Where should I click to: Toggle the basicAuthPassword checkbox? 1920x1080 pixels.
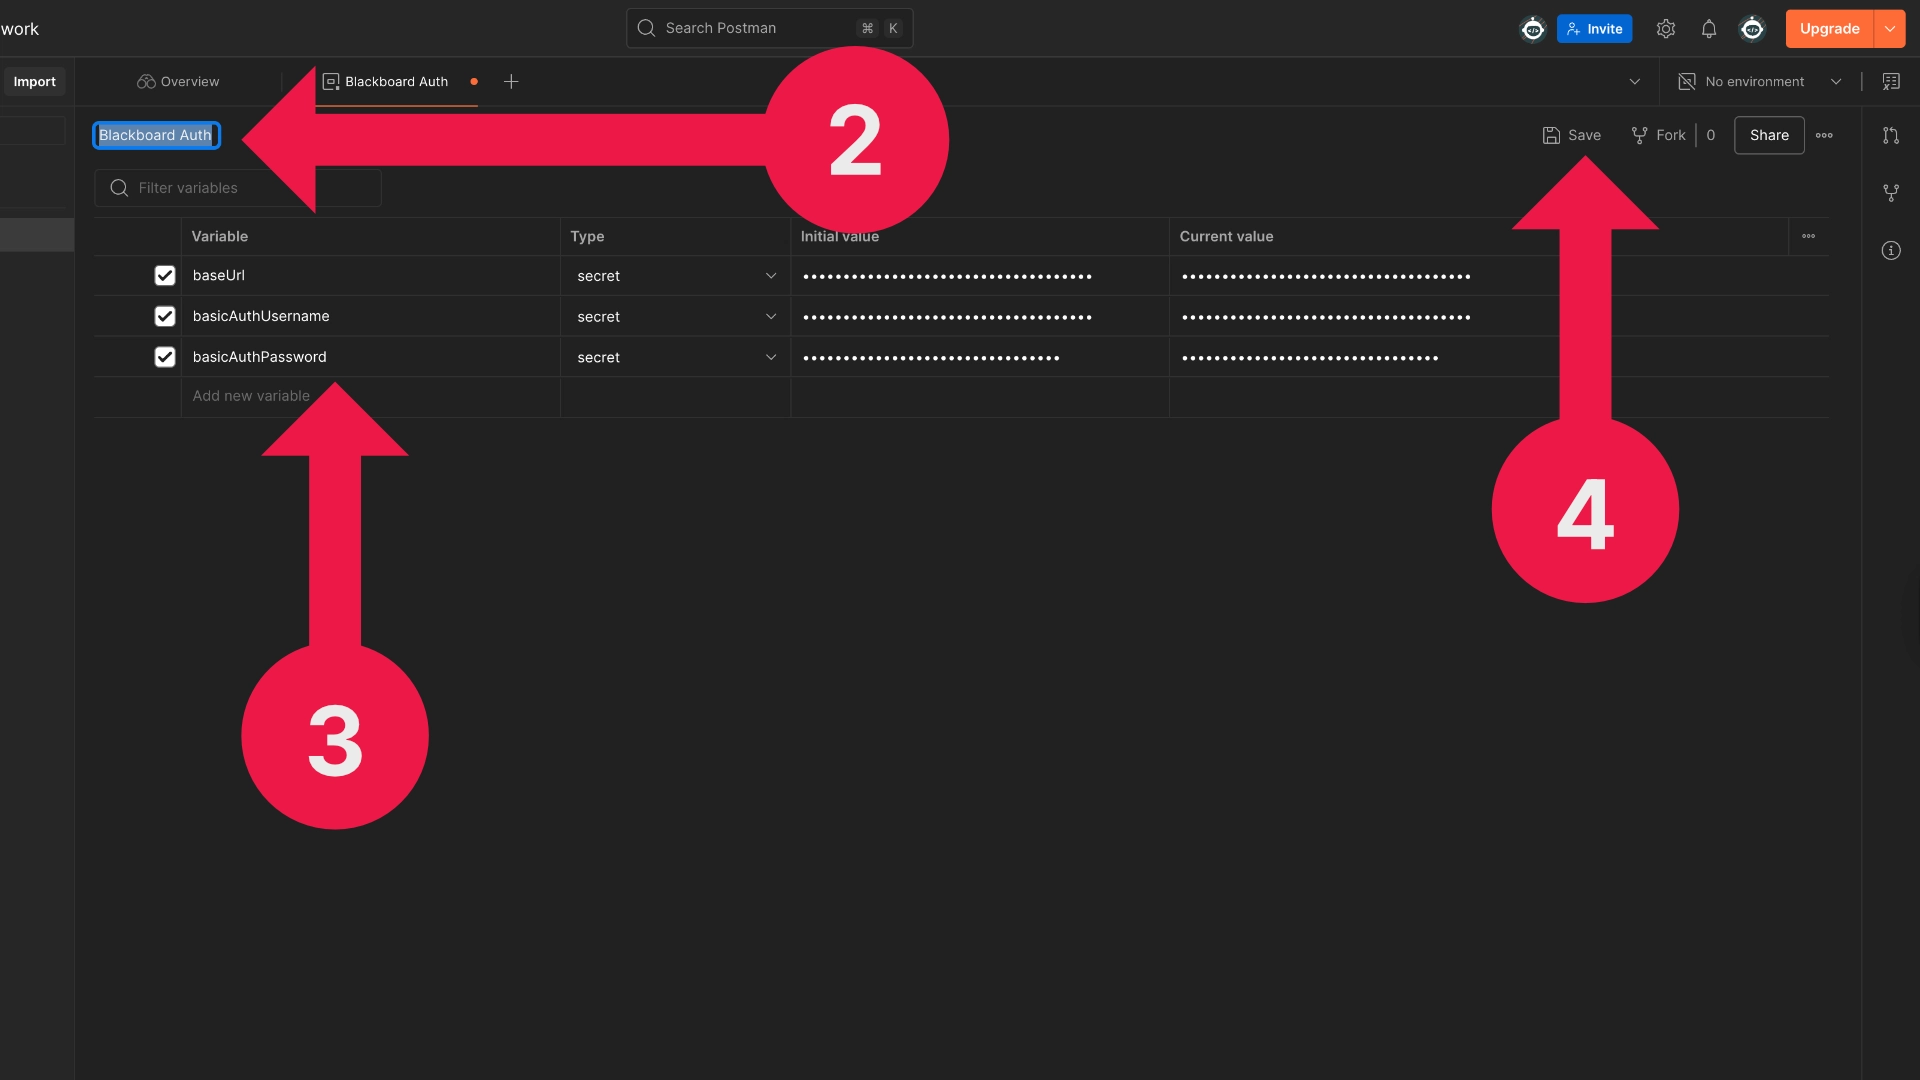pos(165,357)
